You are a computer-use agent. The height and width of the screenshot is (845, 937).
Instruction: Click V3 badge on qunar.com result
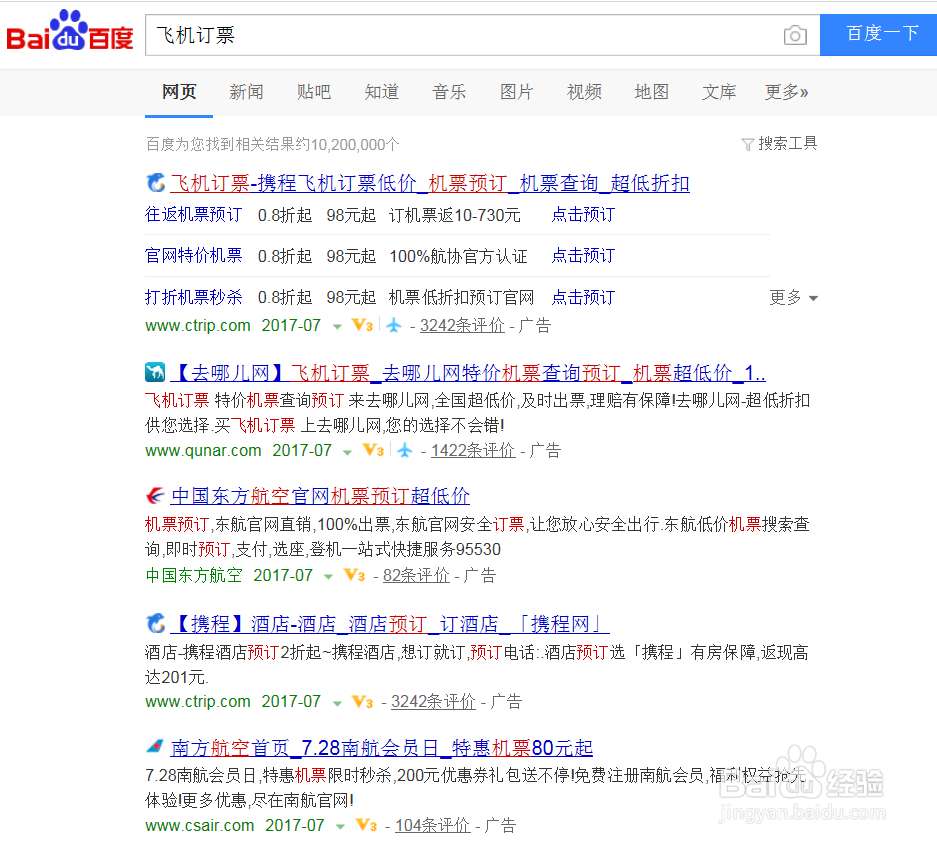[373, 450]
